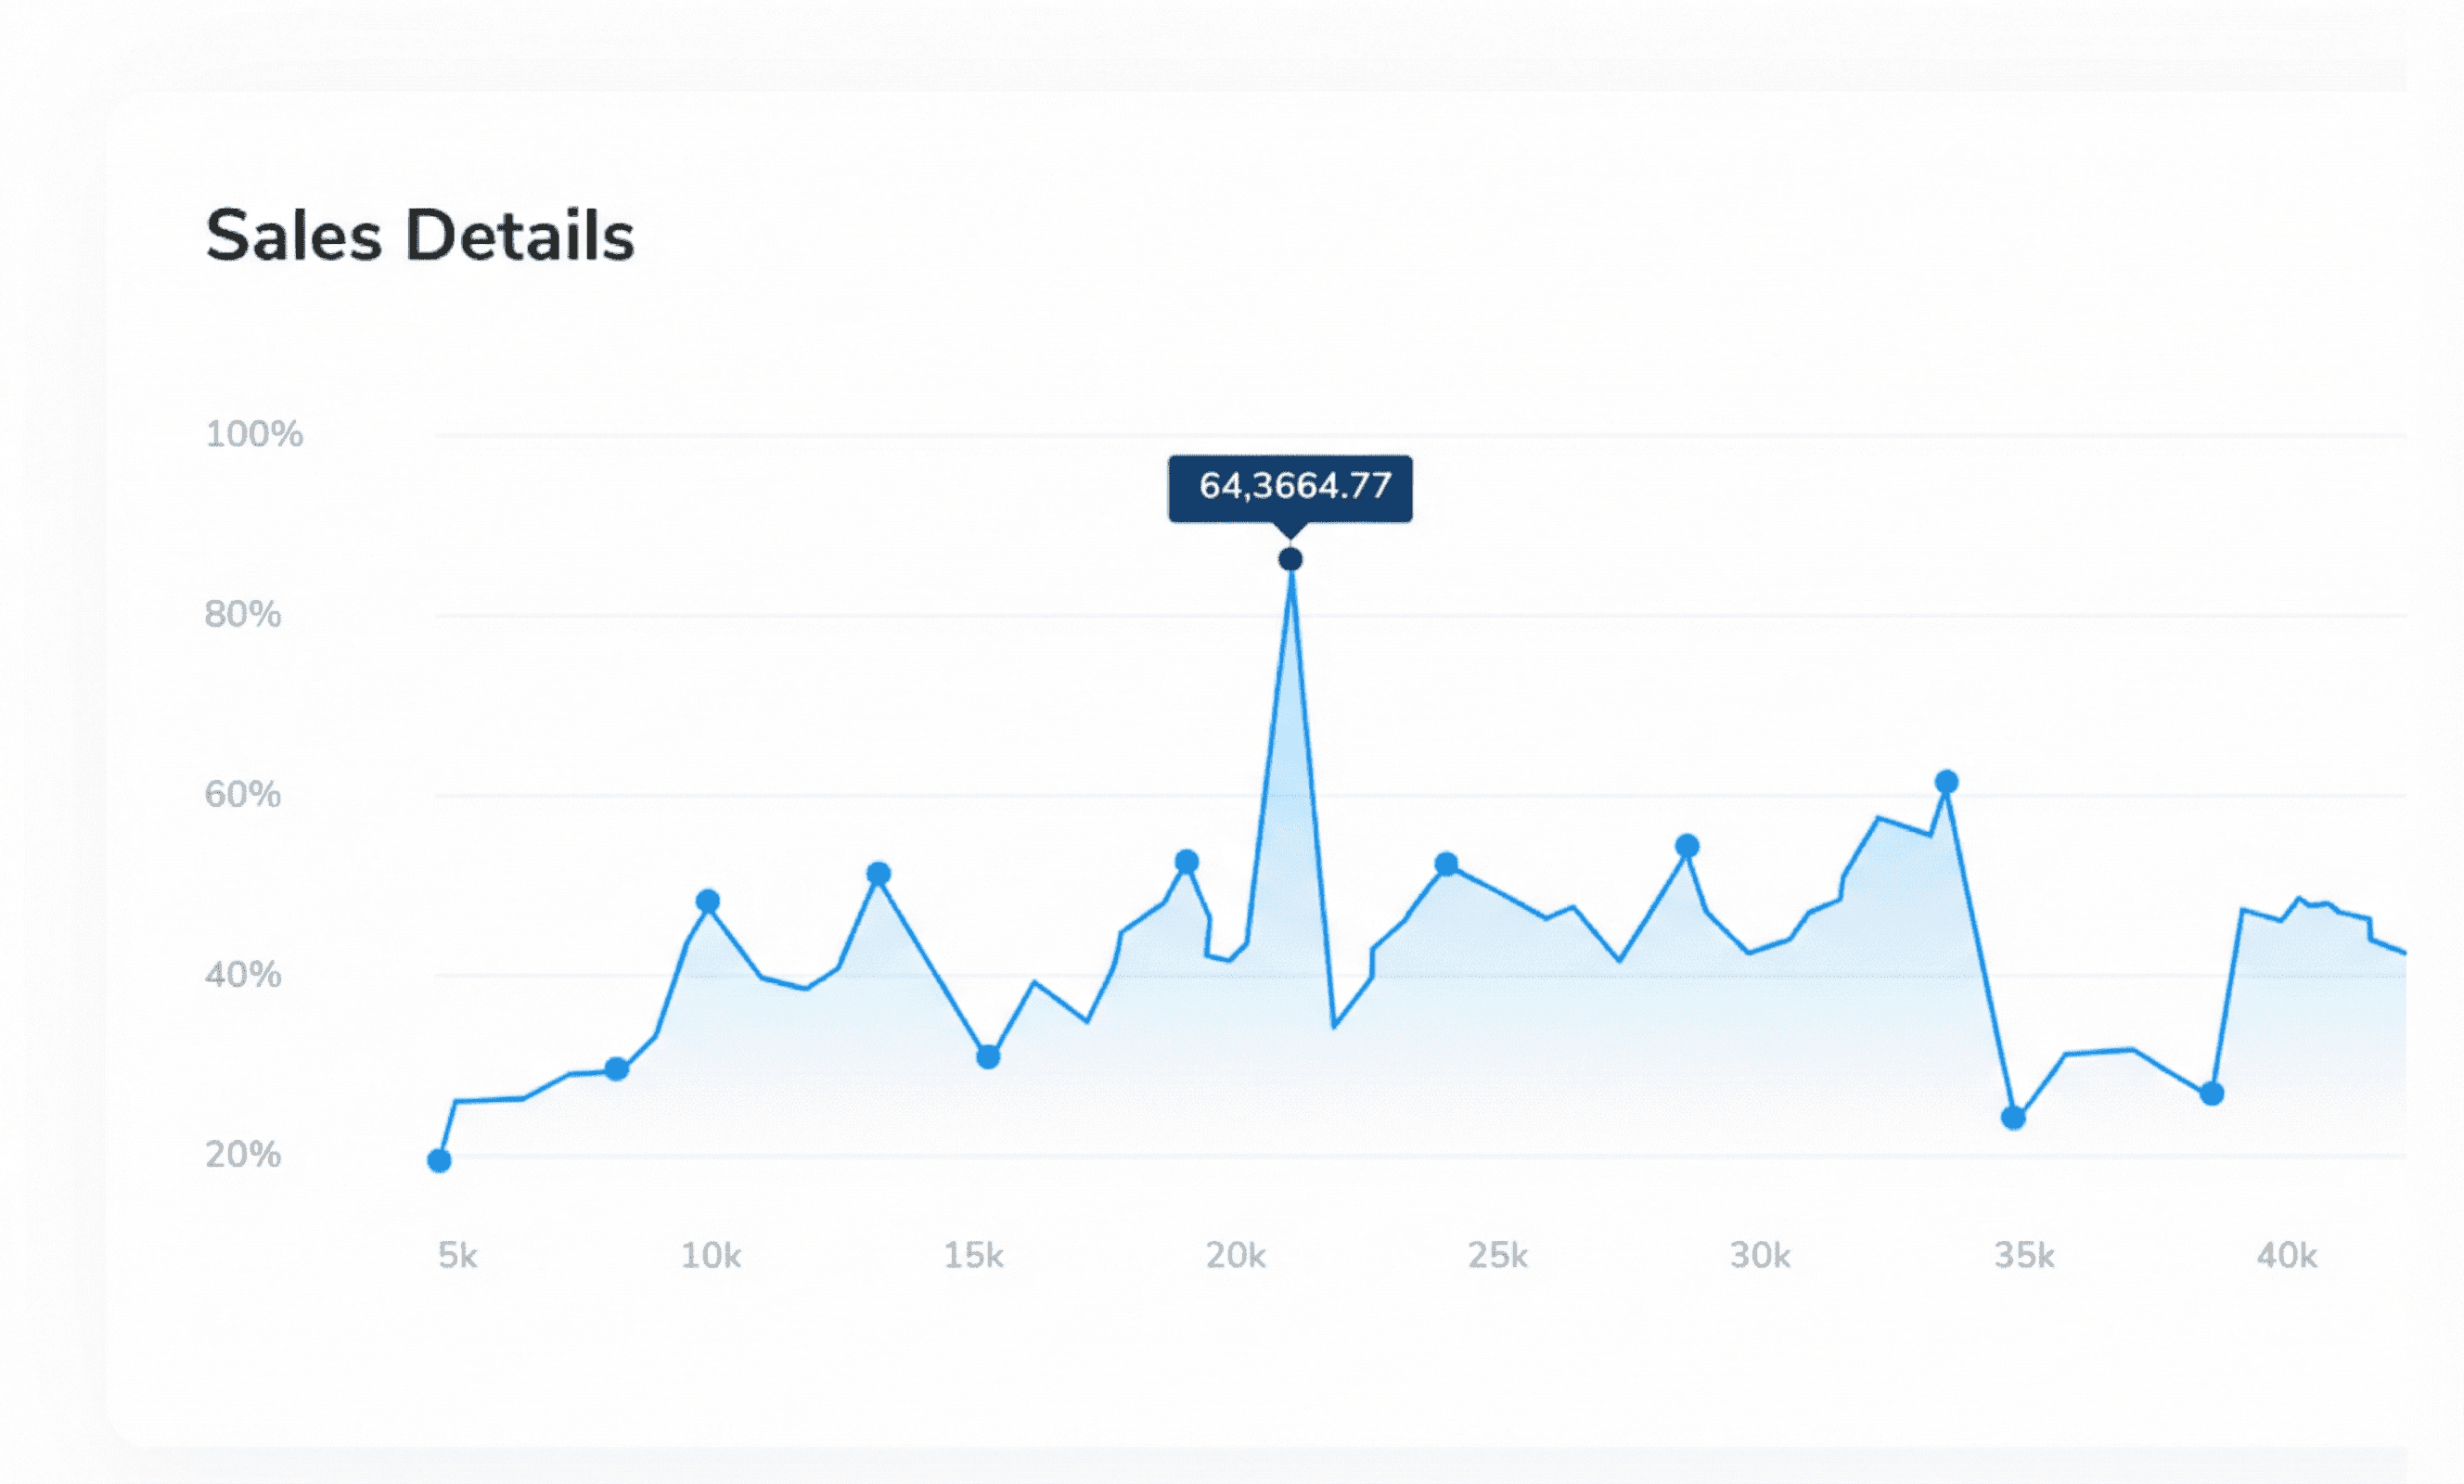The image size is (2464, 1484).
Task: Select the lowest data point near 35k
Action: pyautogui.click(x=2014, y=1117)
